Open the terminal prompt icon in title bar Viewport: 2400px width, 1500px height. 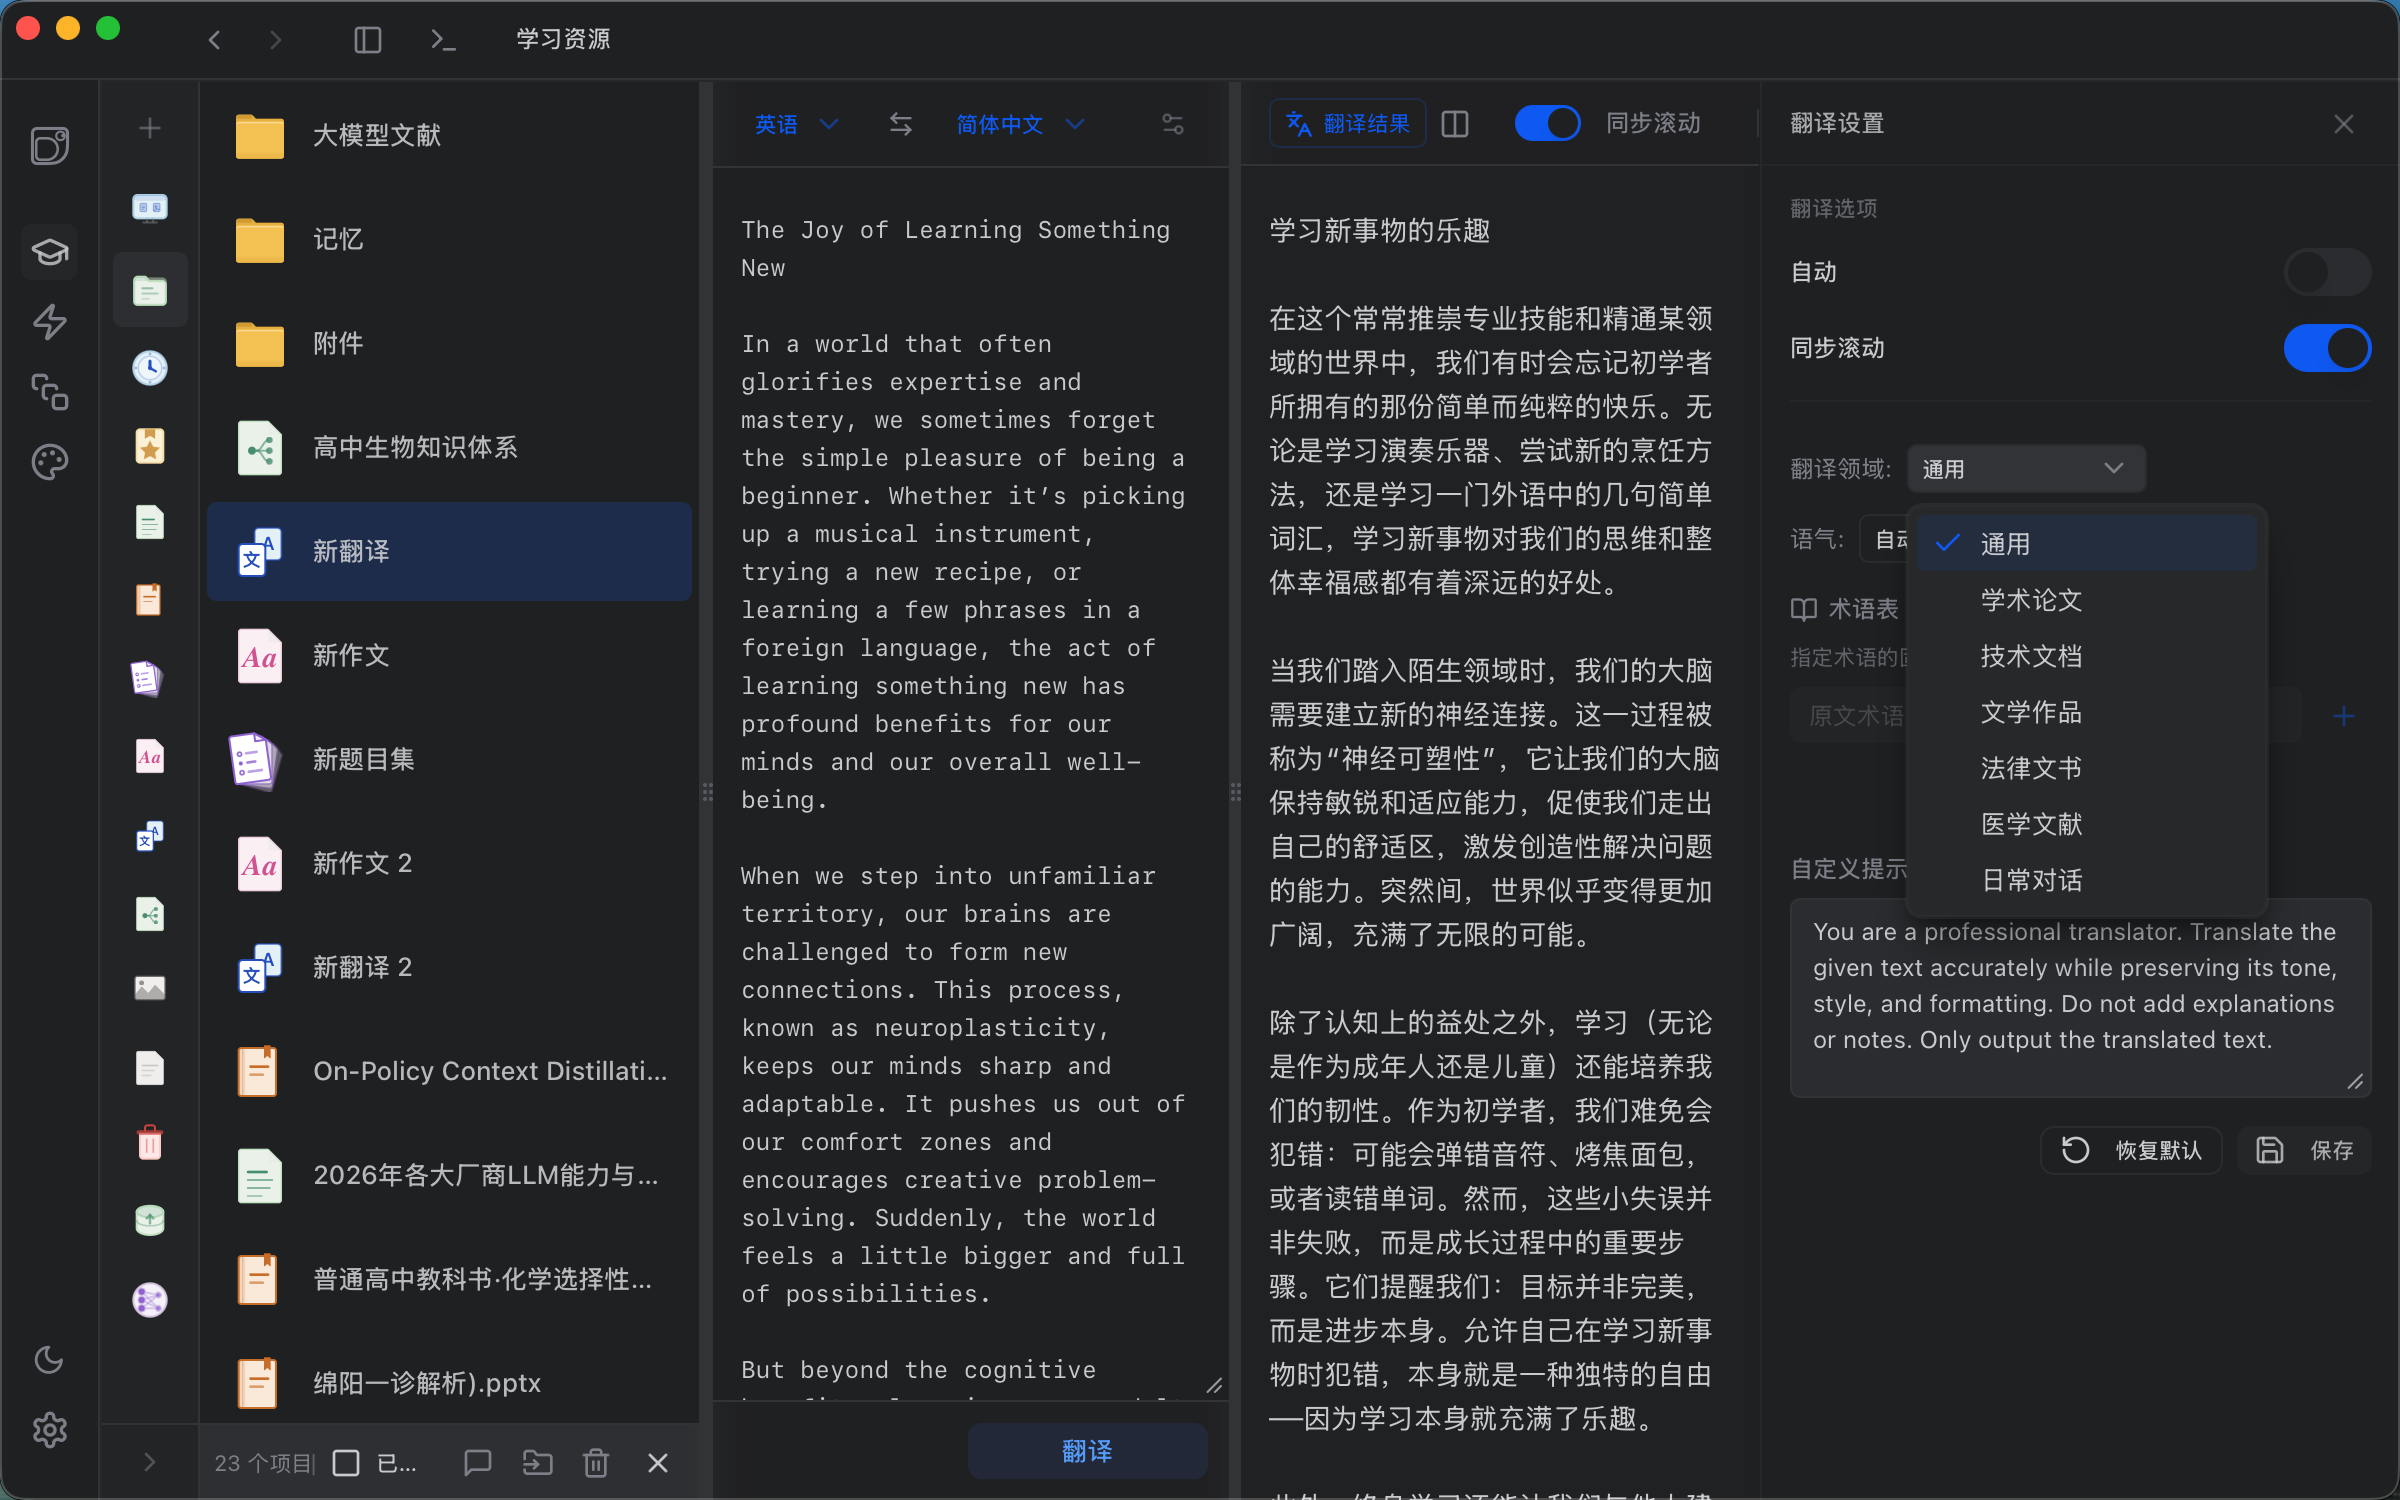[443, 40]
